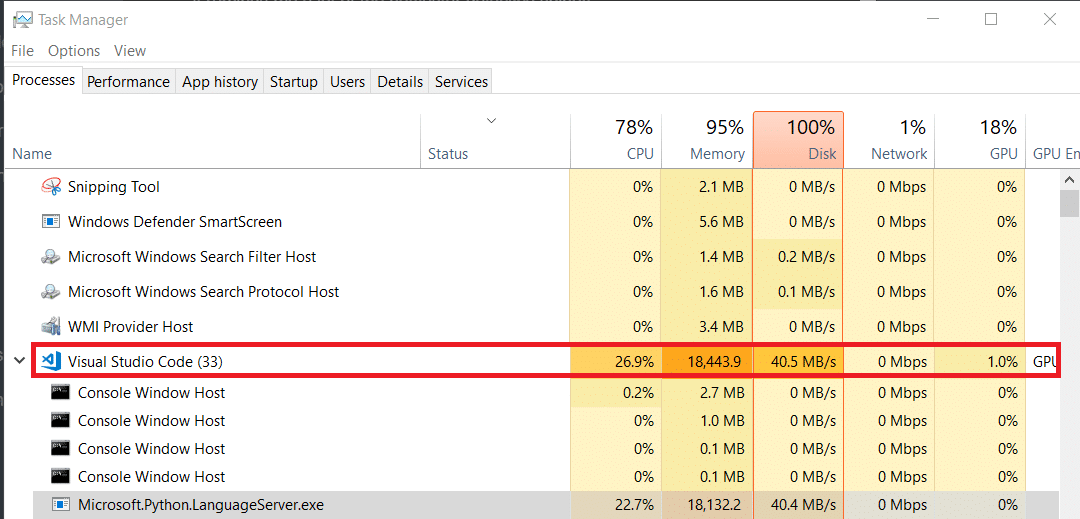Switch to the Services tab
Image resolution: width=1080 pixels, height=519 pixels.
[x=461, y=82]
